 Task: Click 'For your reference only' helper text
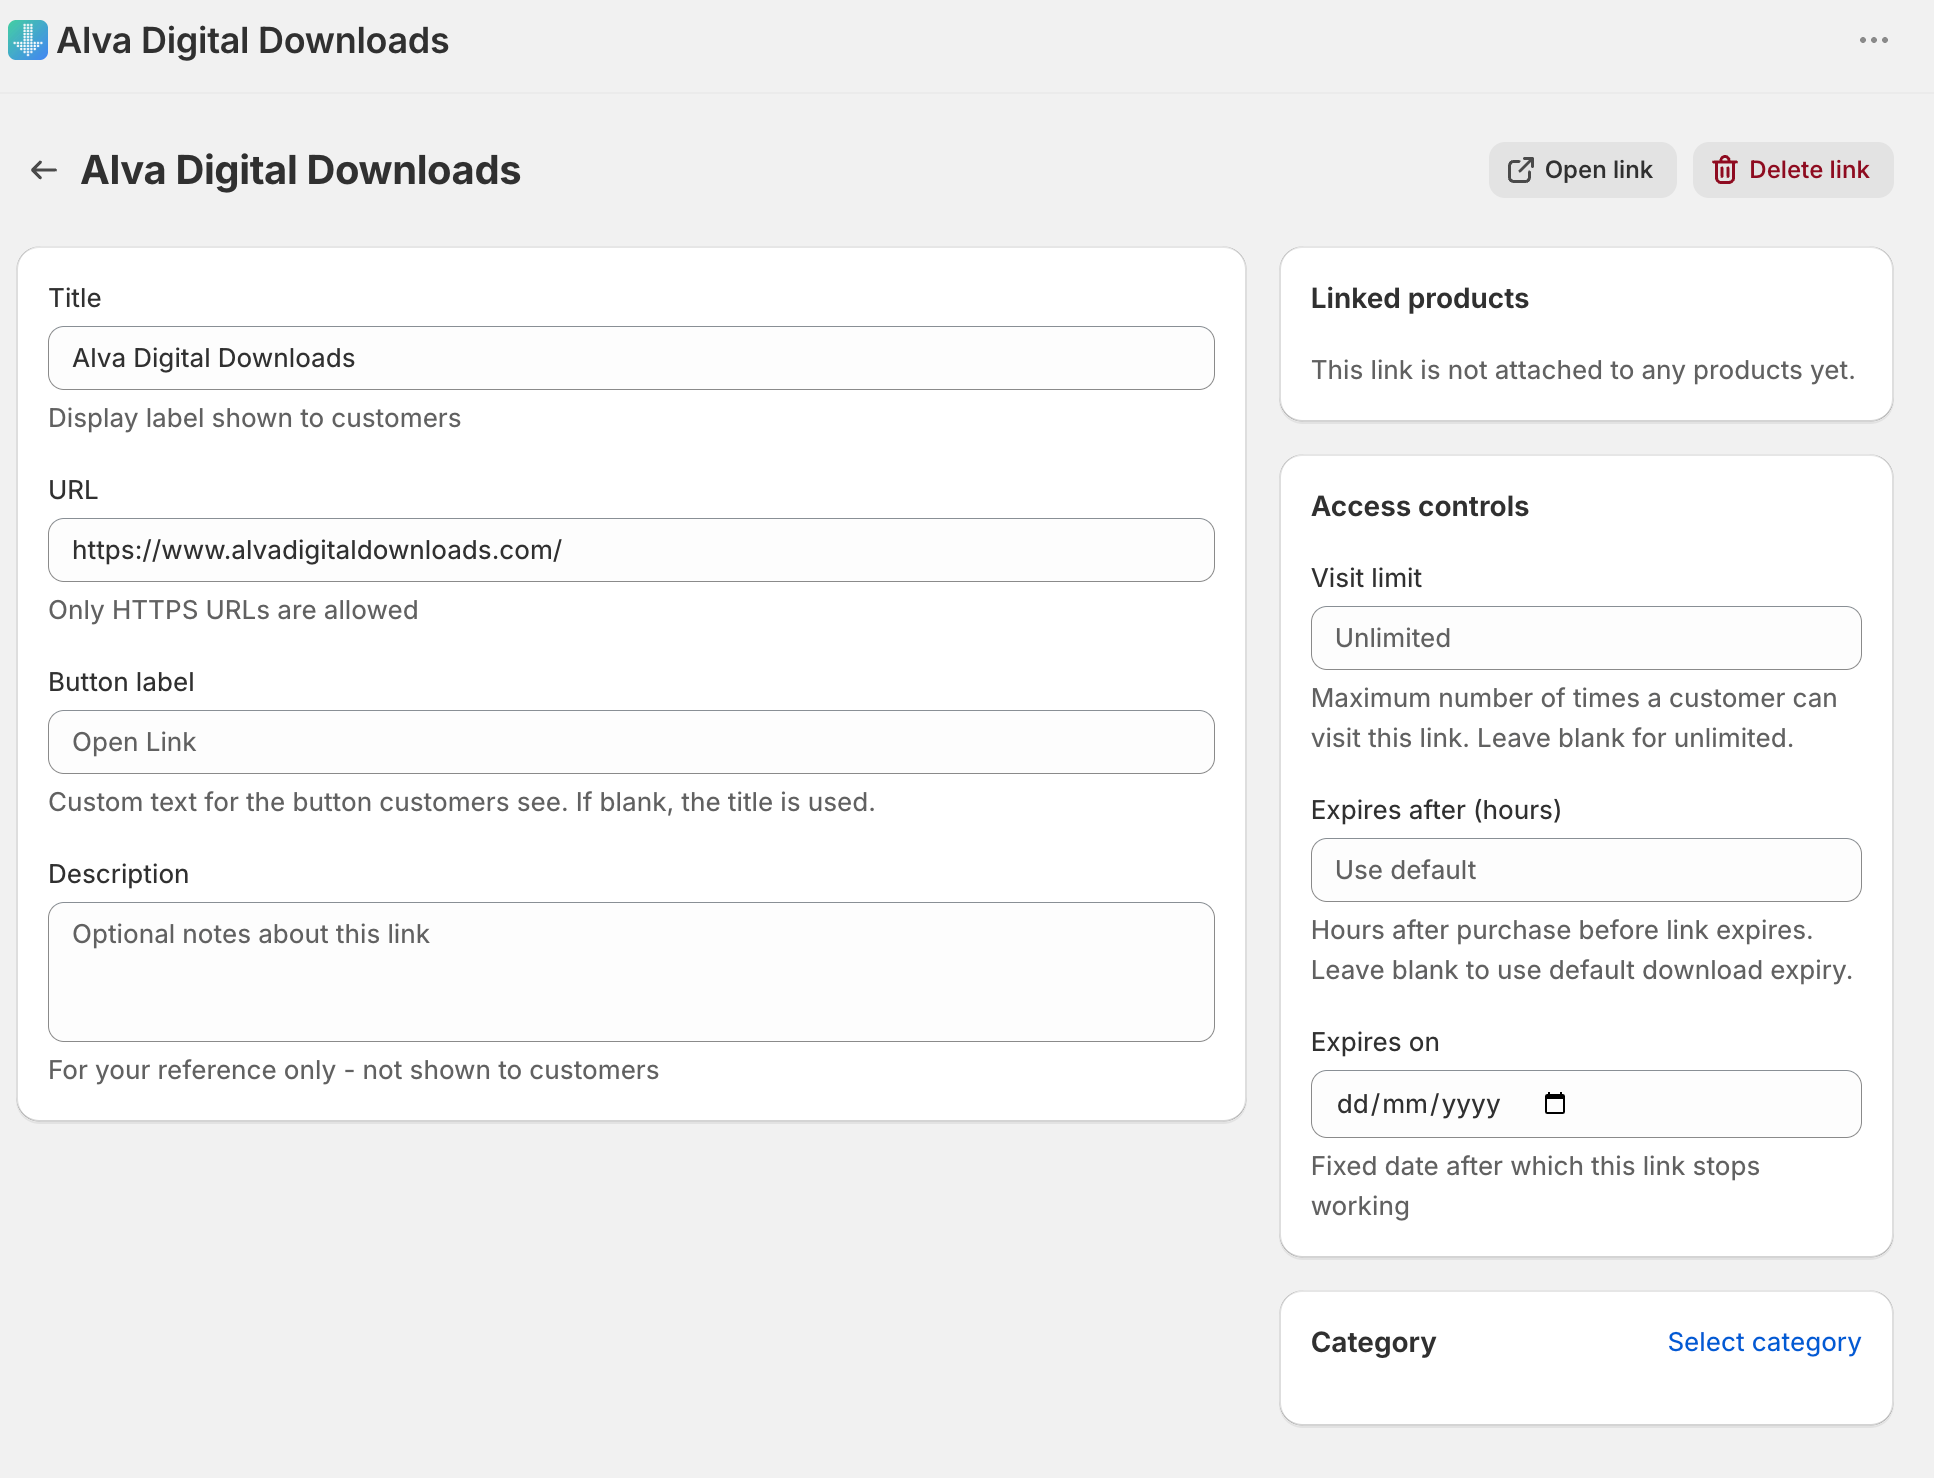pos(353,1070)
